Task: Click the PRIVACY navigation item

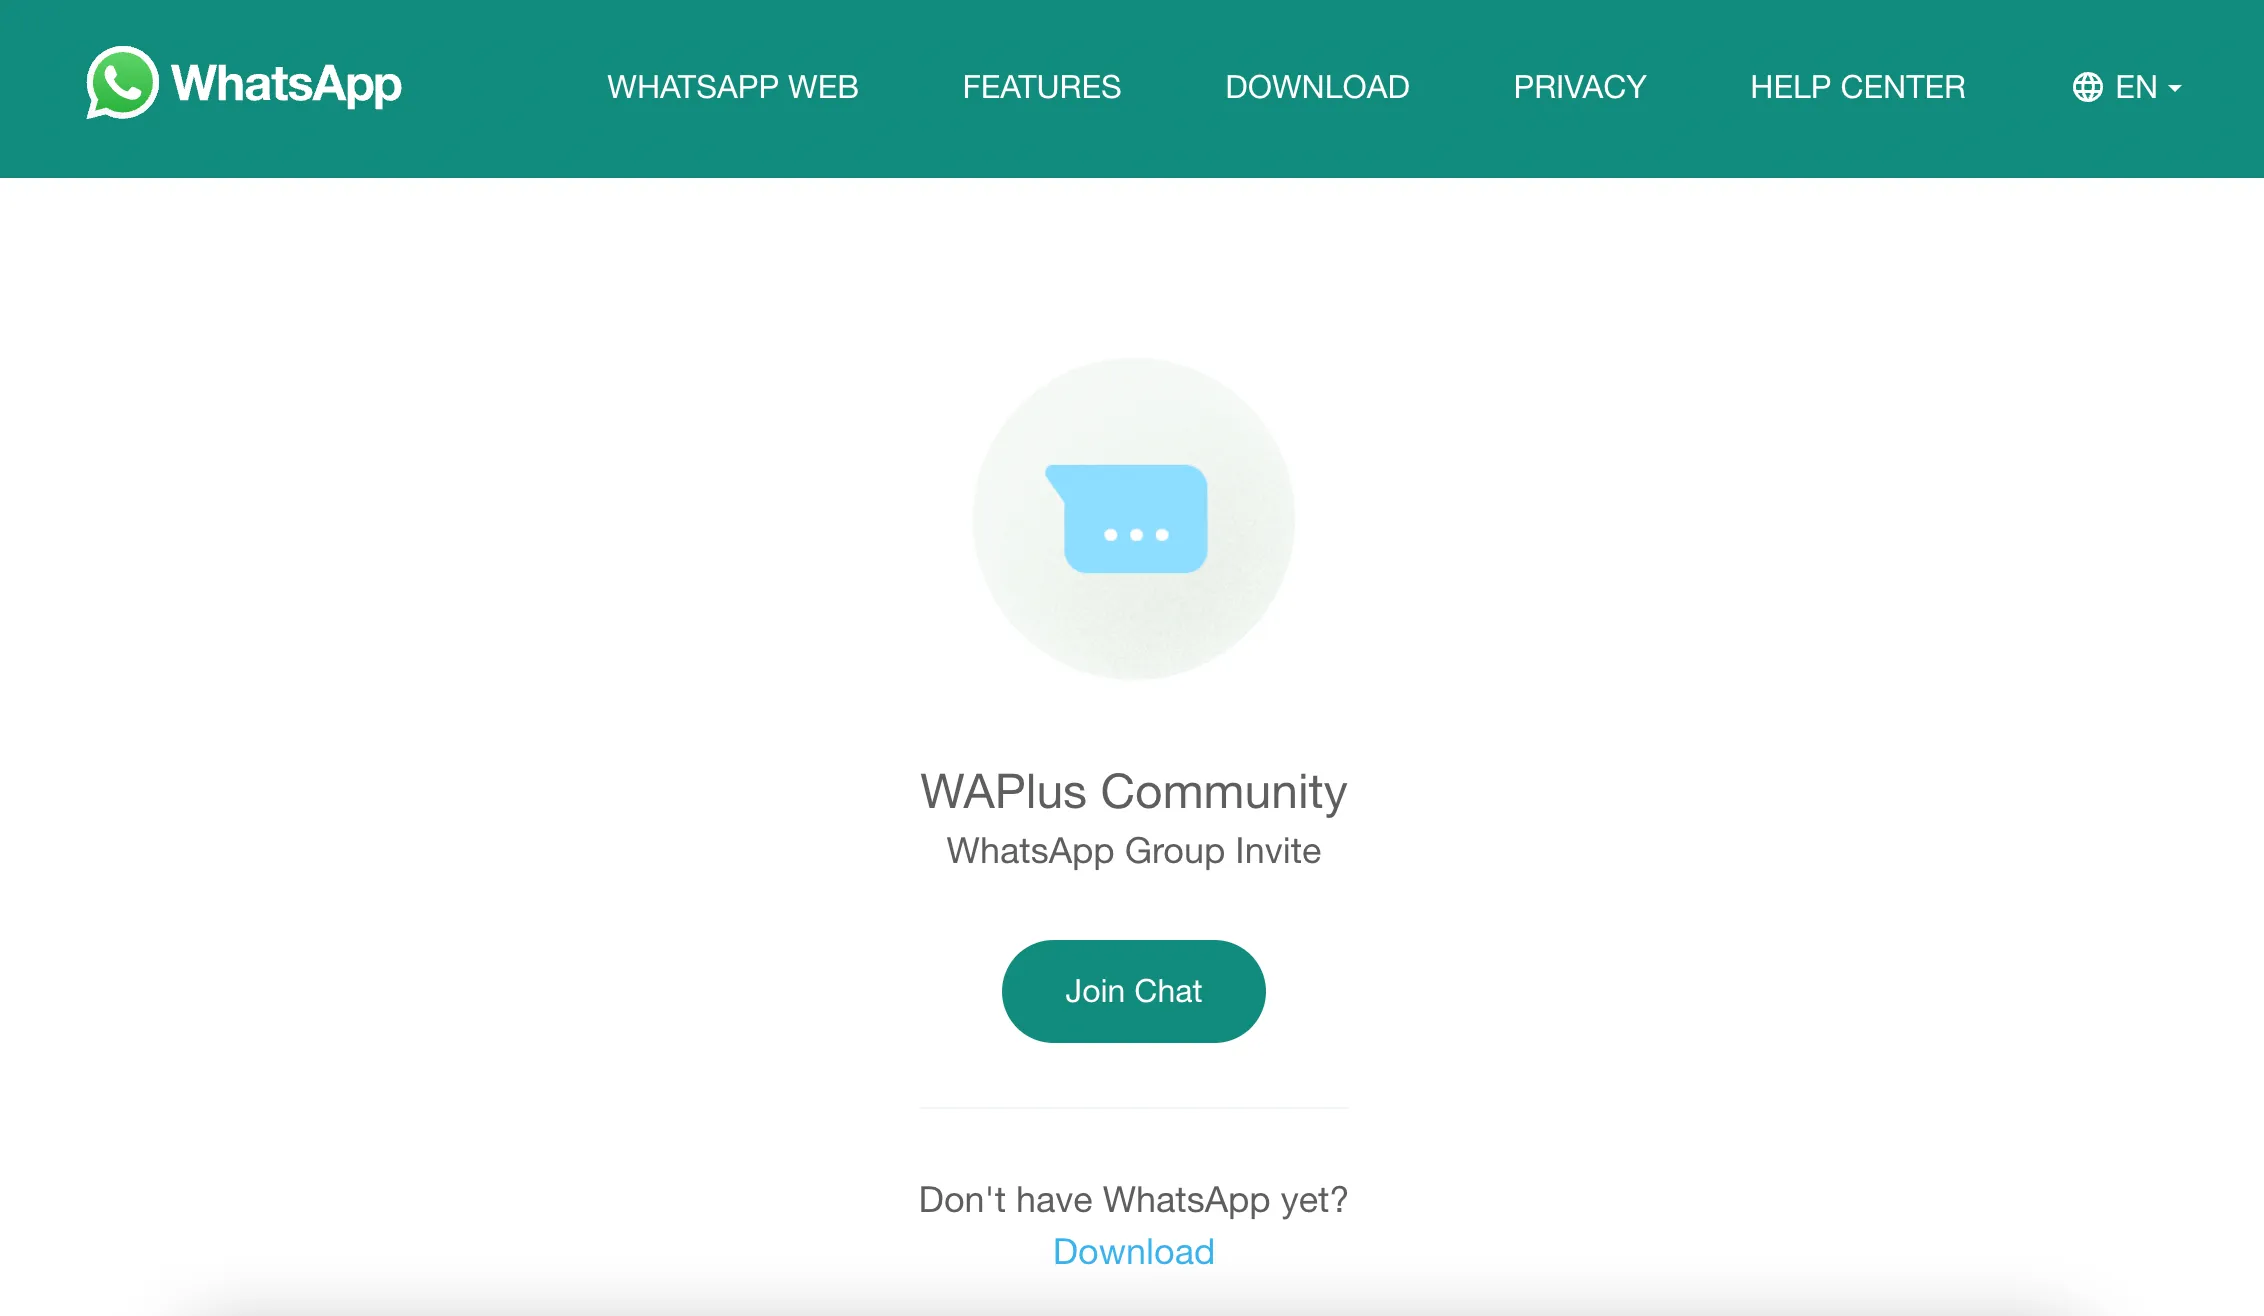Action: (x=1578, y=88)
